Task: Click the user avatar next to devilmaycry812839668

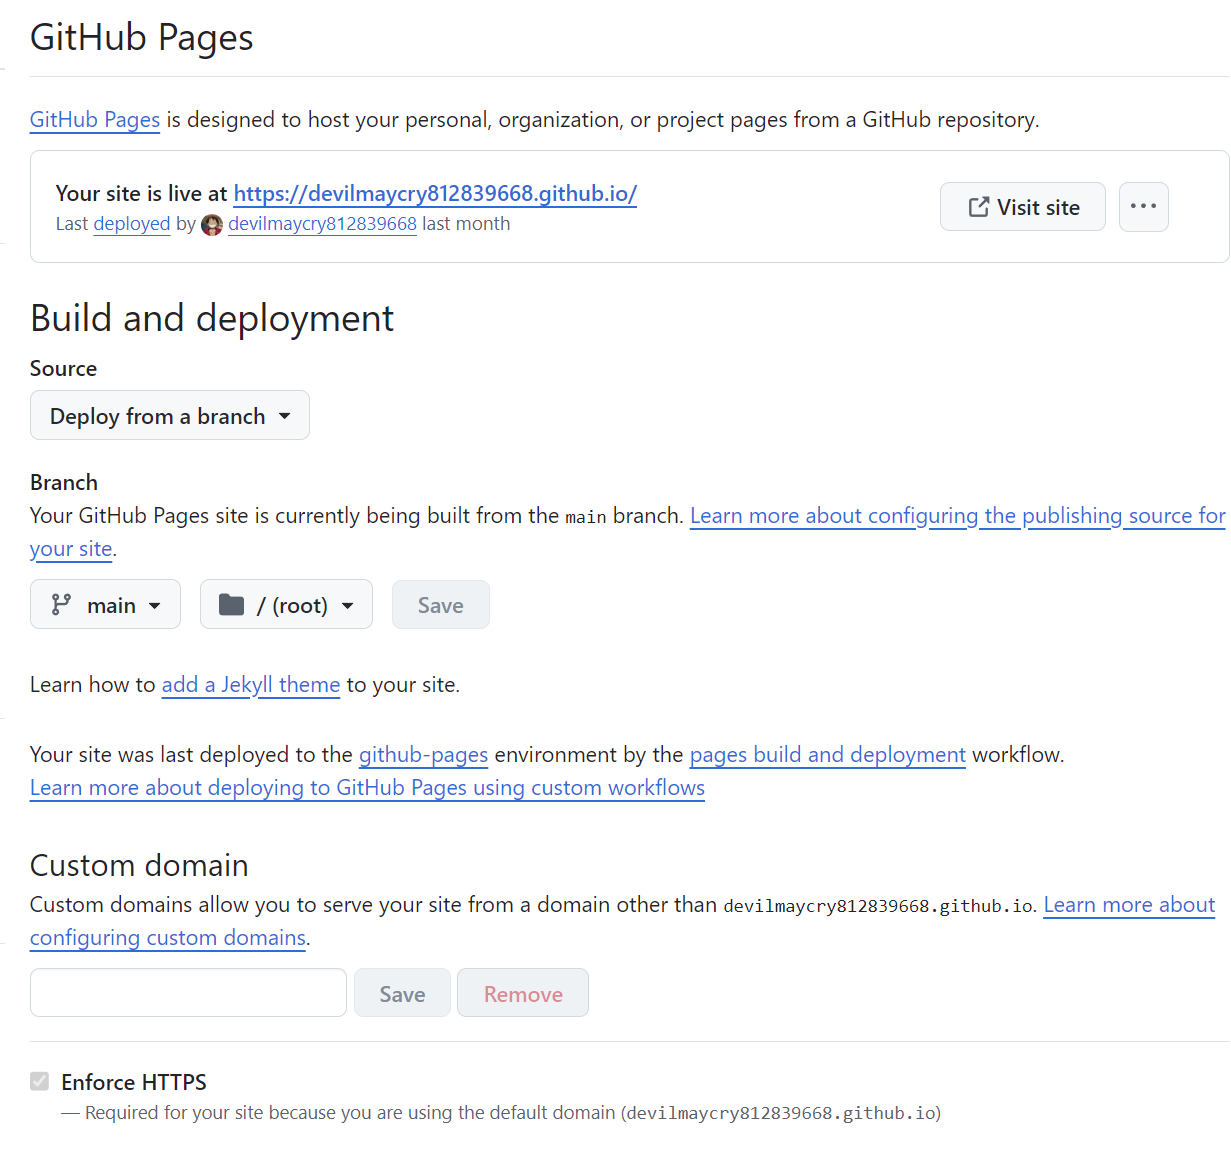Action: point(212,225)
